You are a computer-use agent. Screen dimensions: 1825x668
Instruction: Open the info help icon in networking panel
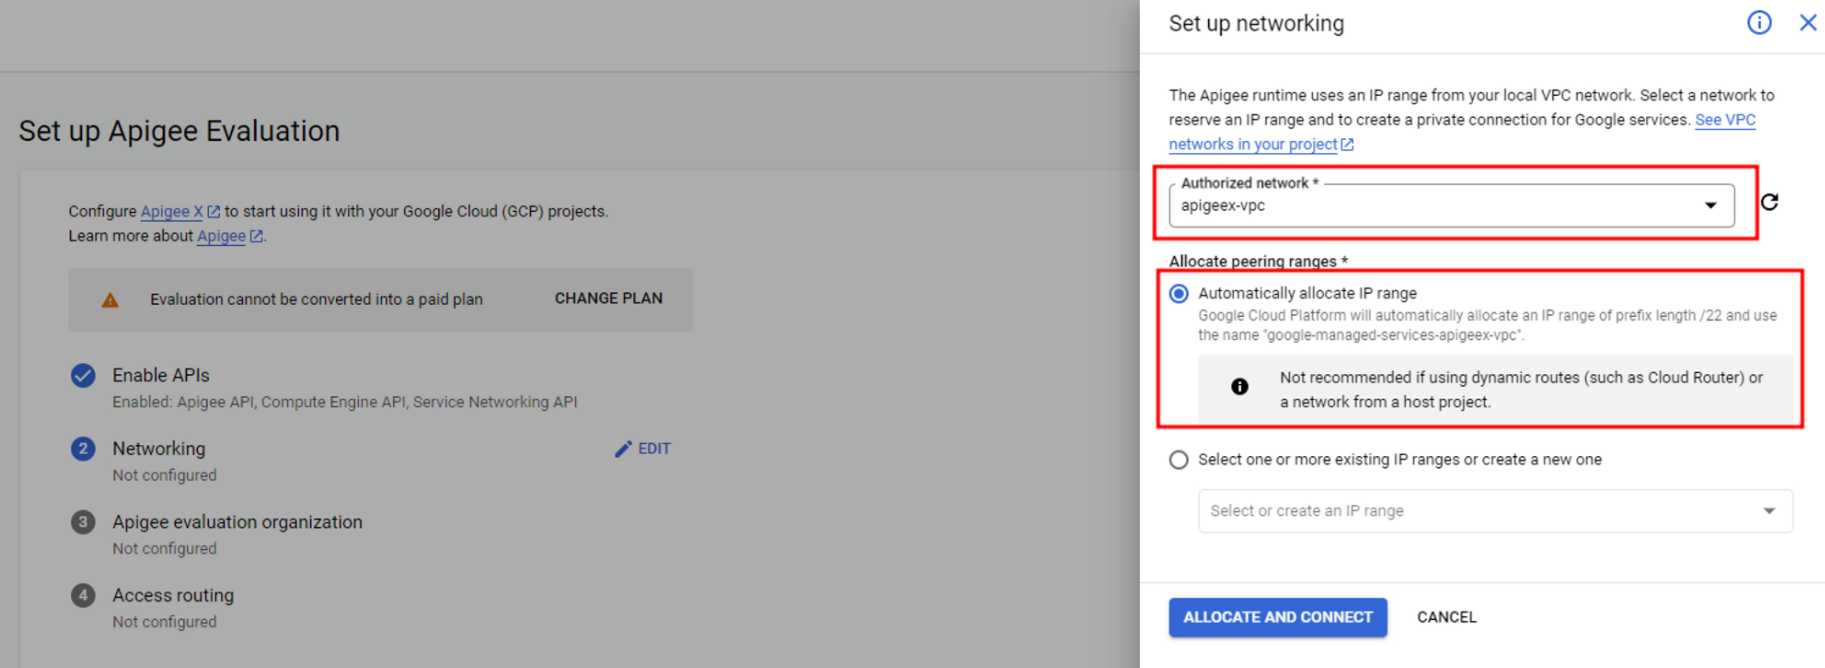coord(1759,22)
